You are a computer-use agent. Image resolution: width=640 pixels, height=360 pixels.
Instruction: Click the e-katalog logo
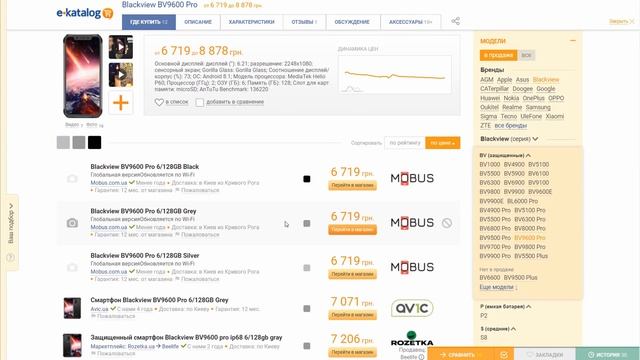(84, 13)
